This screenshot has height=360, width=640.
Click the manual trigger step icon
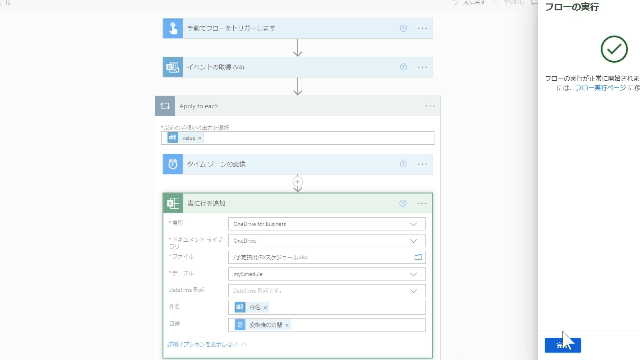coord(173,28)
